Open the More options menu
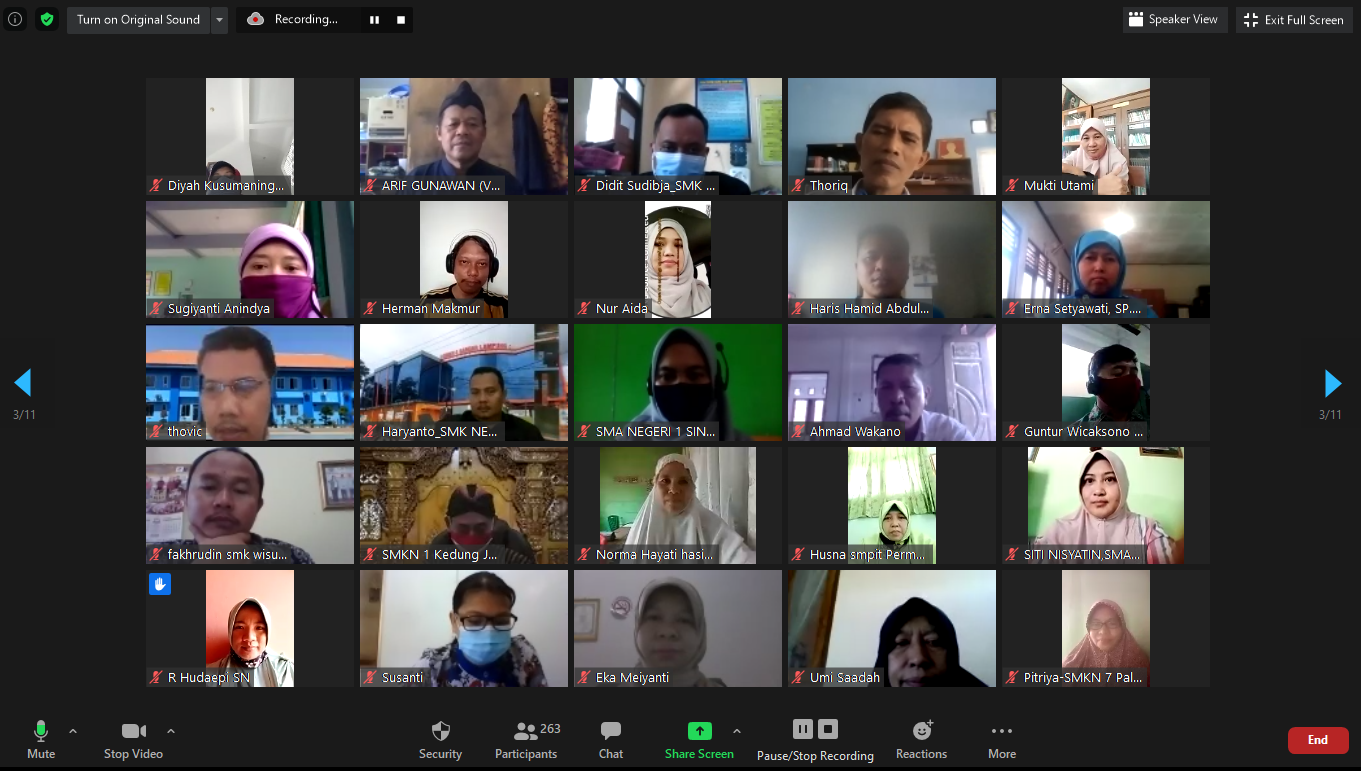Viewport: 1361px width, 771px height. click(x=1002, y=739)
